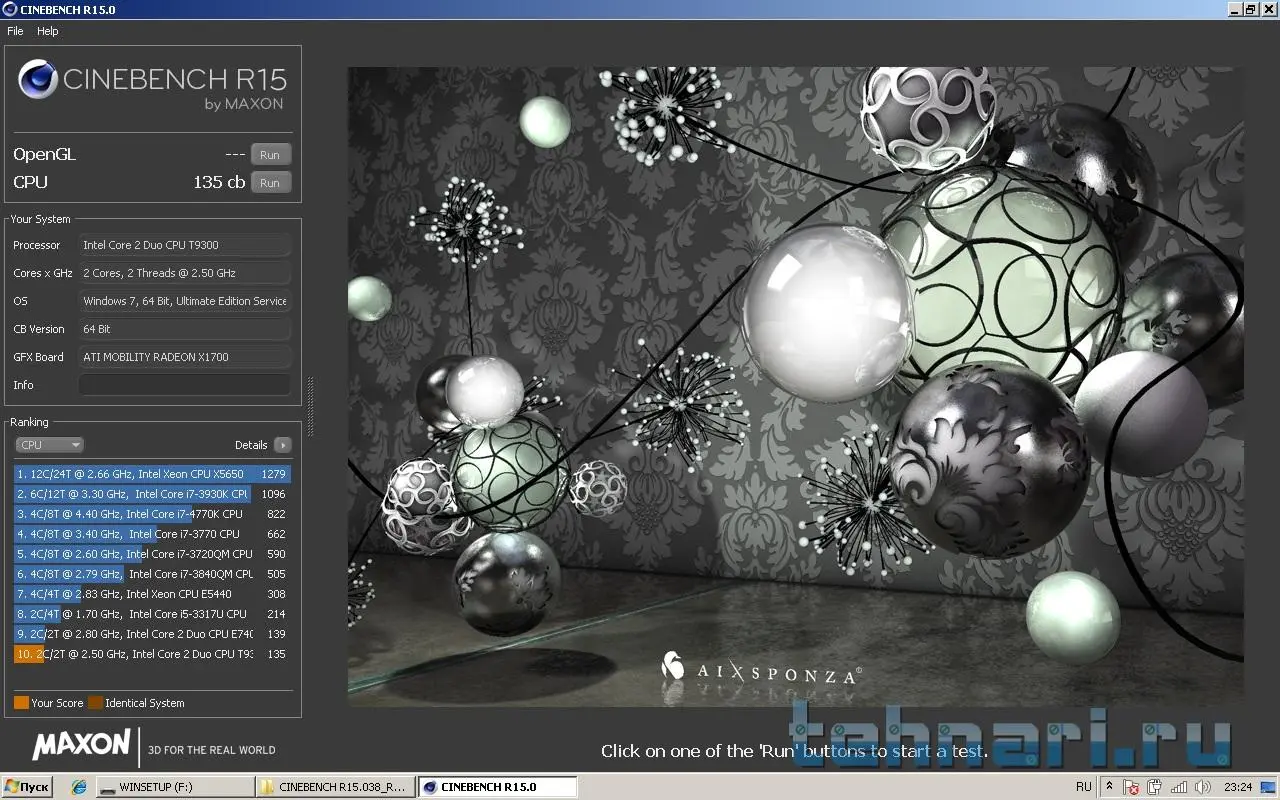Click the power plug tray icon
This screenshot has width=1280, height=800.
tap(1155, 787)
